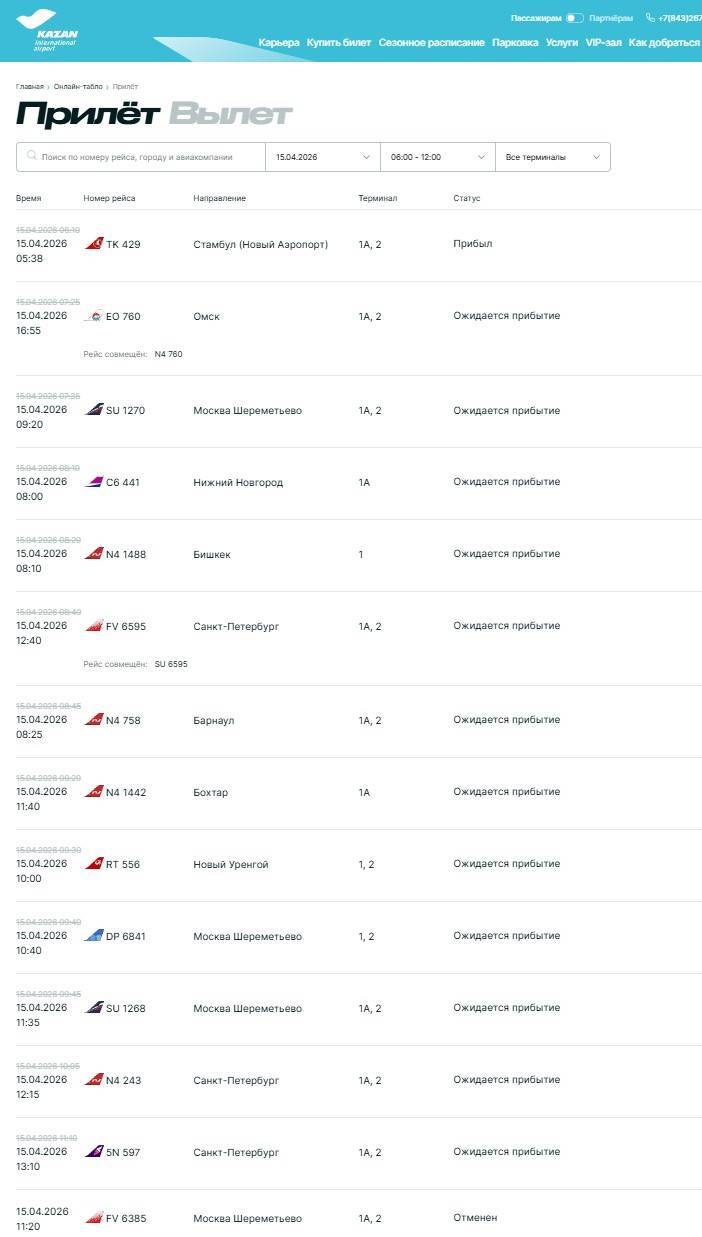
Task: Expand the 06:00 - 12:00 time range dropdown
Action: [437, 157]
